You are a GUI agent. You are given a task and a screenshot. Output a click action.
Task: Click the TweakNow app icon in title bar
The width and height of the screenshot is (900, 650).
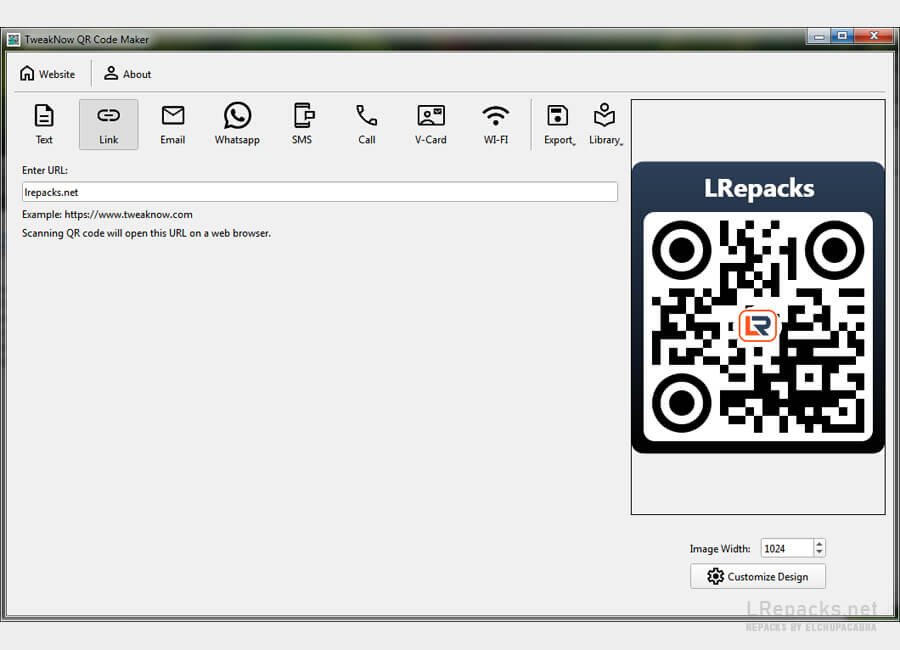tap(14, 40)
